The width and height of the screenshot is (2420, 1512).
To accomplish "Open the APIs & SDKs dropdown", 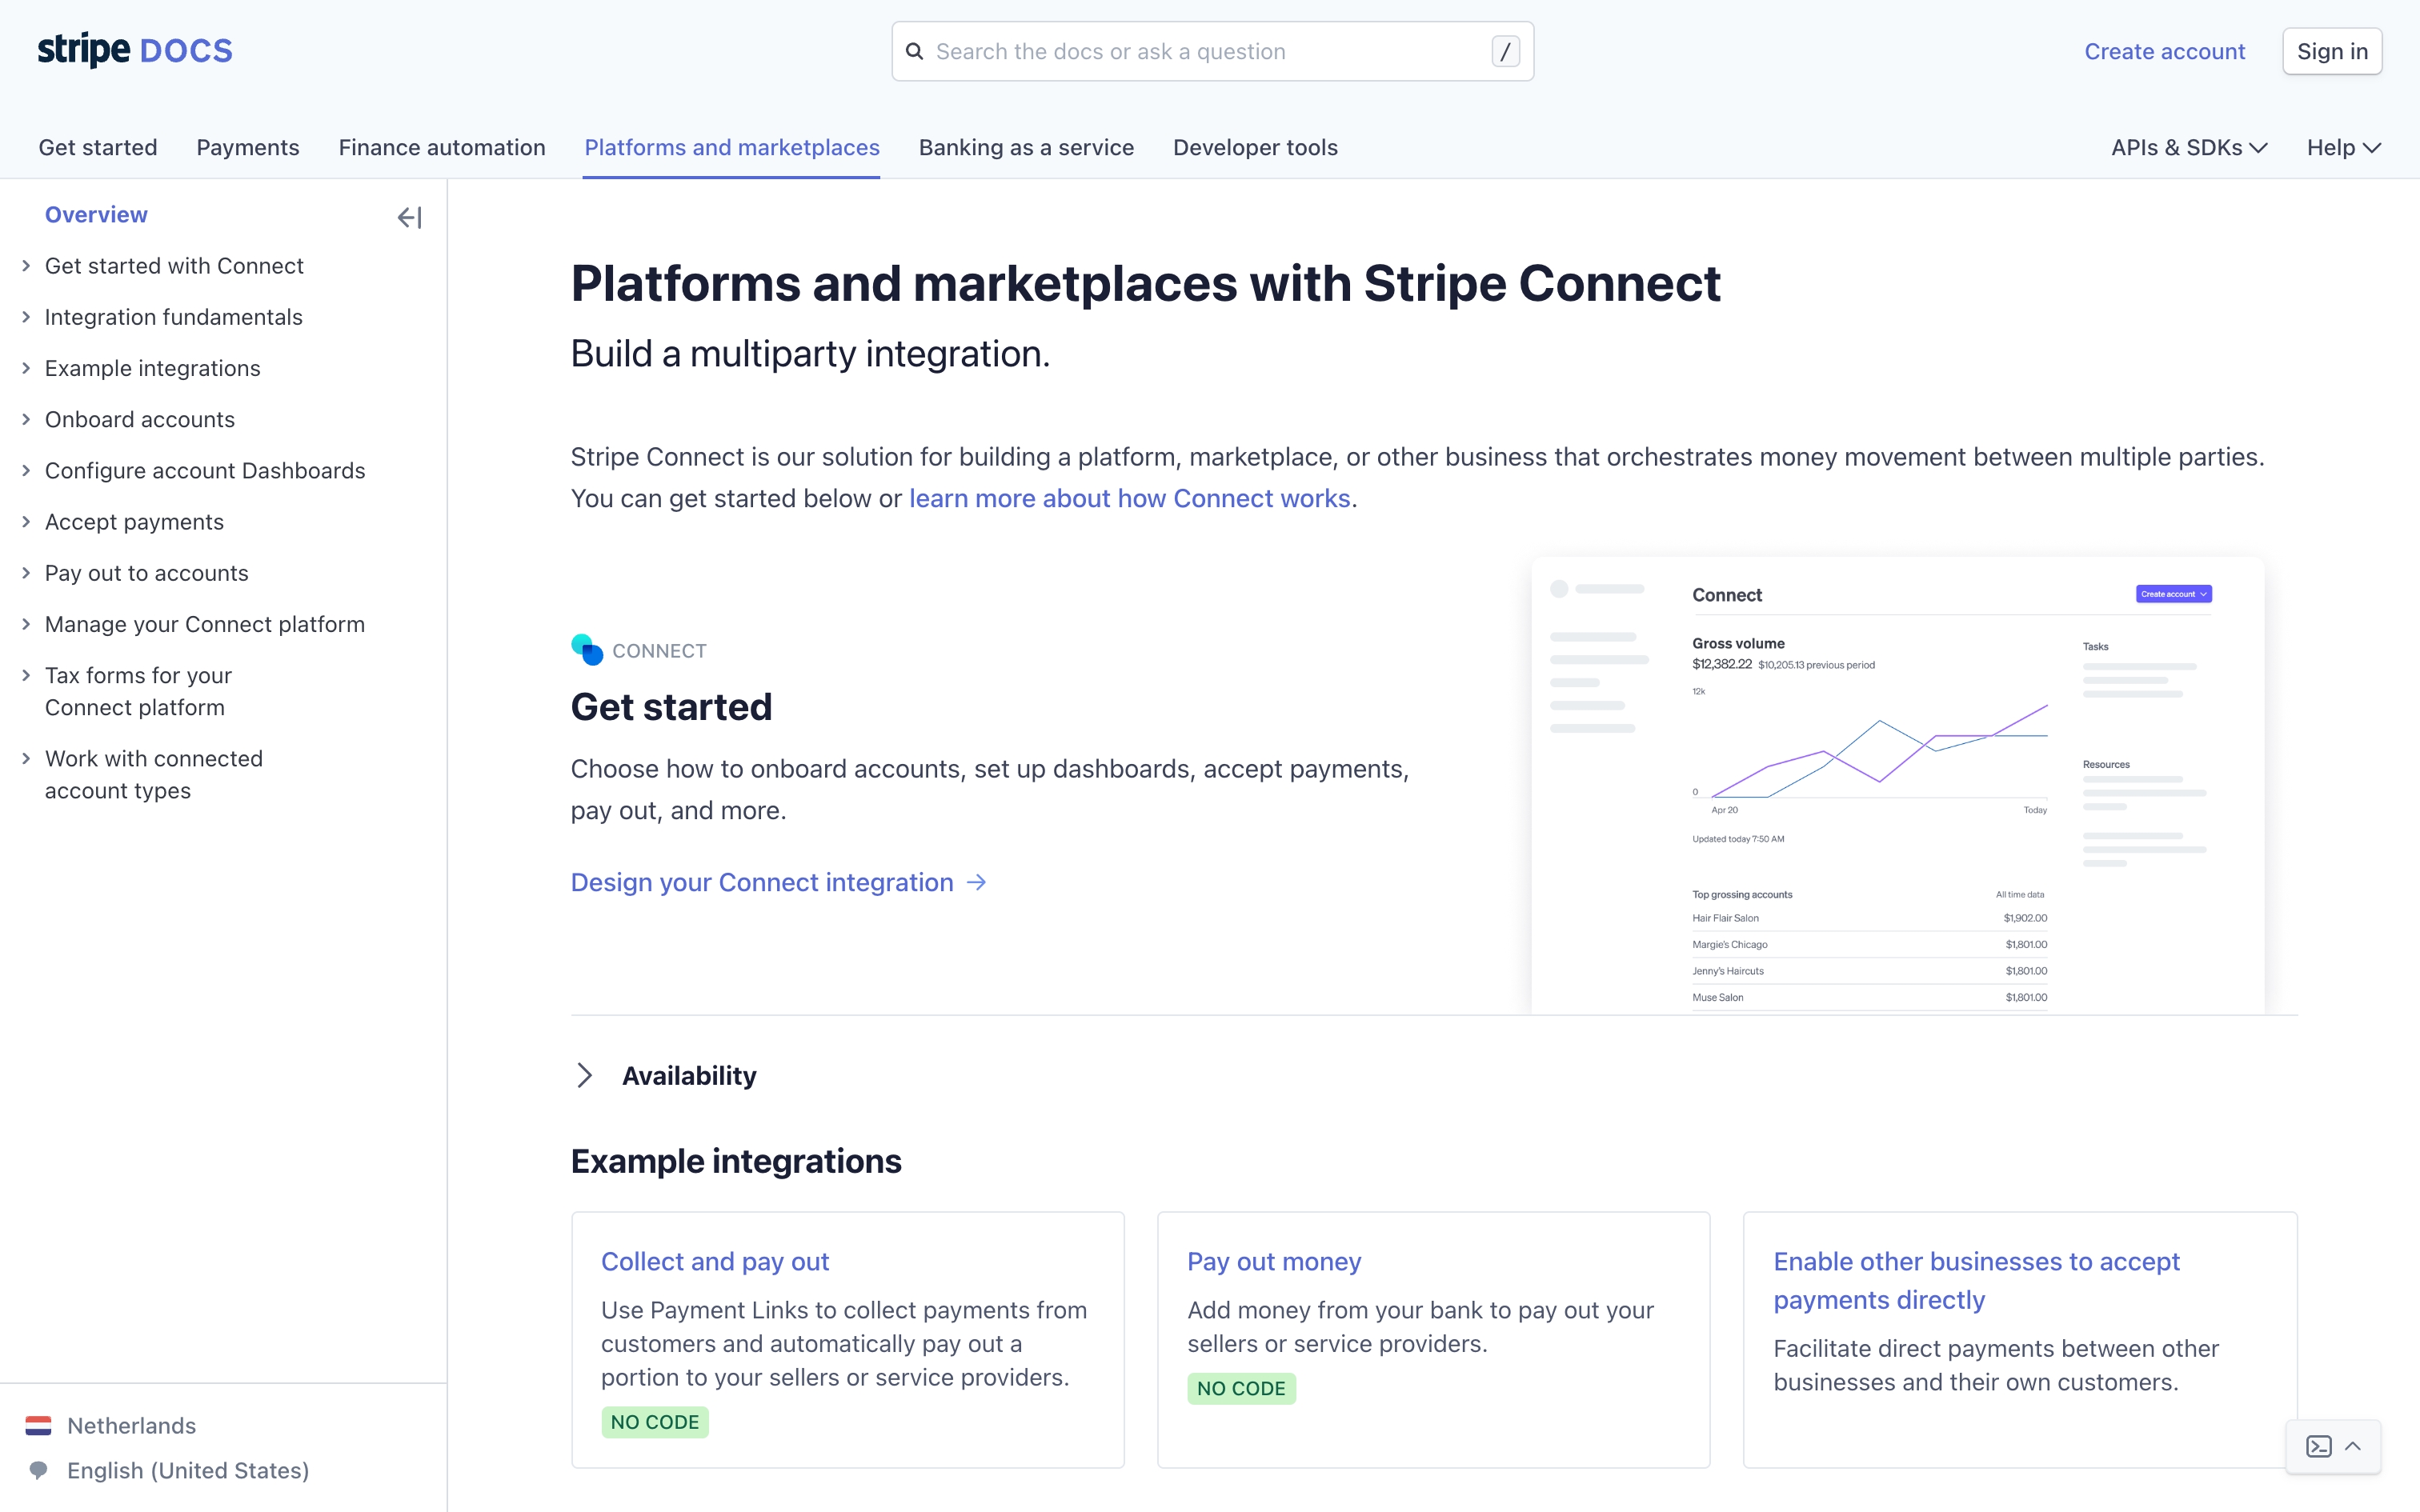I will tap(2188, 148).
